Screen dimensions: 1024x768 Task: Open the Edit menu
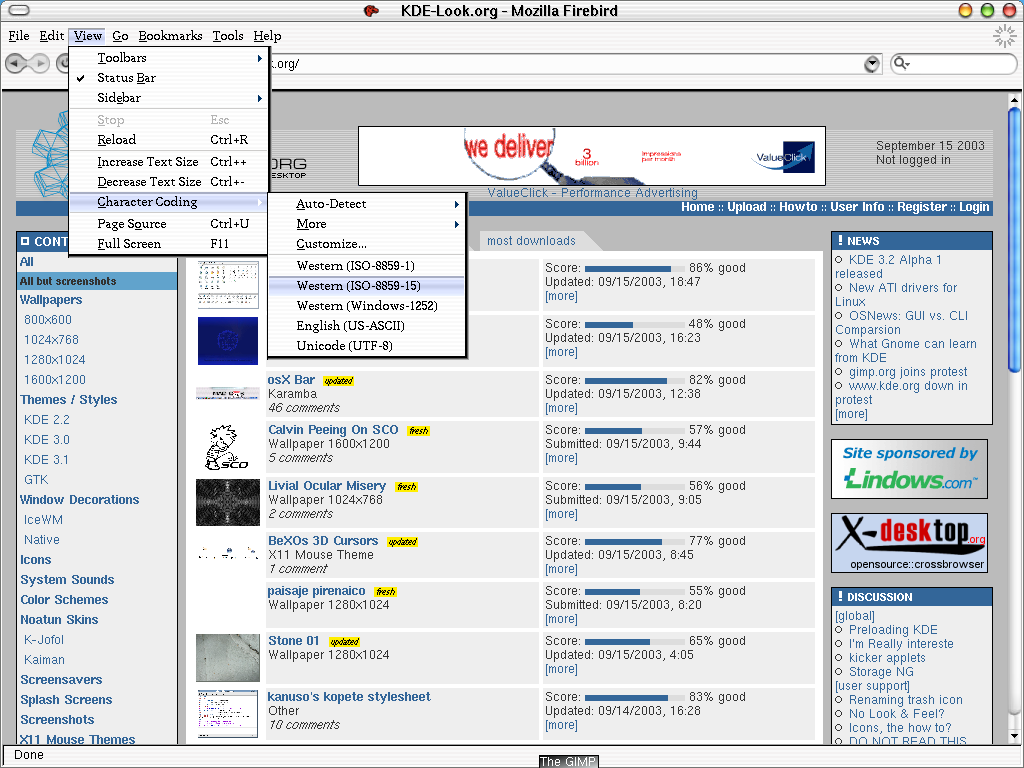point(52,36)
